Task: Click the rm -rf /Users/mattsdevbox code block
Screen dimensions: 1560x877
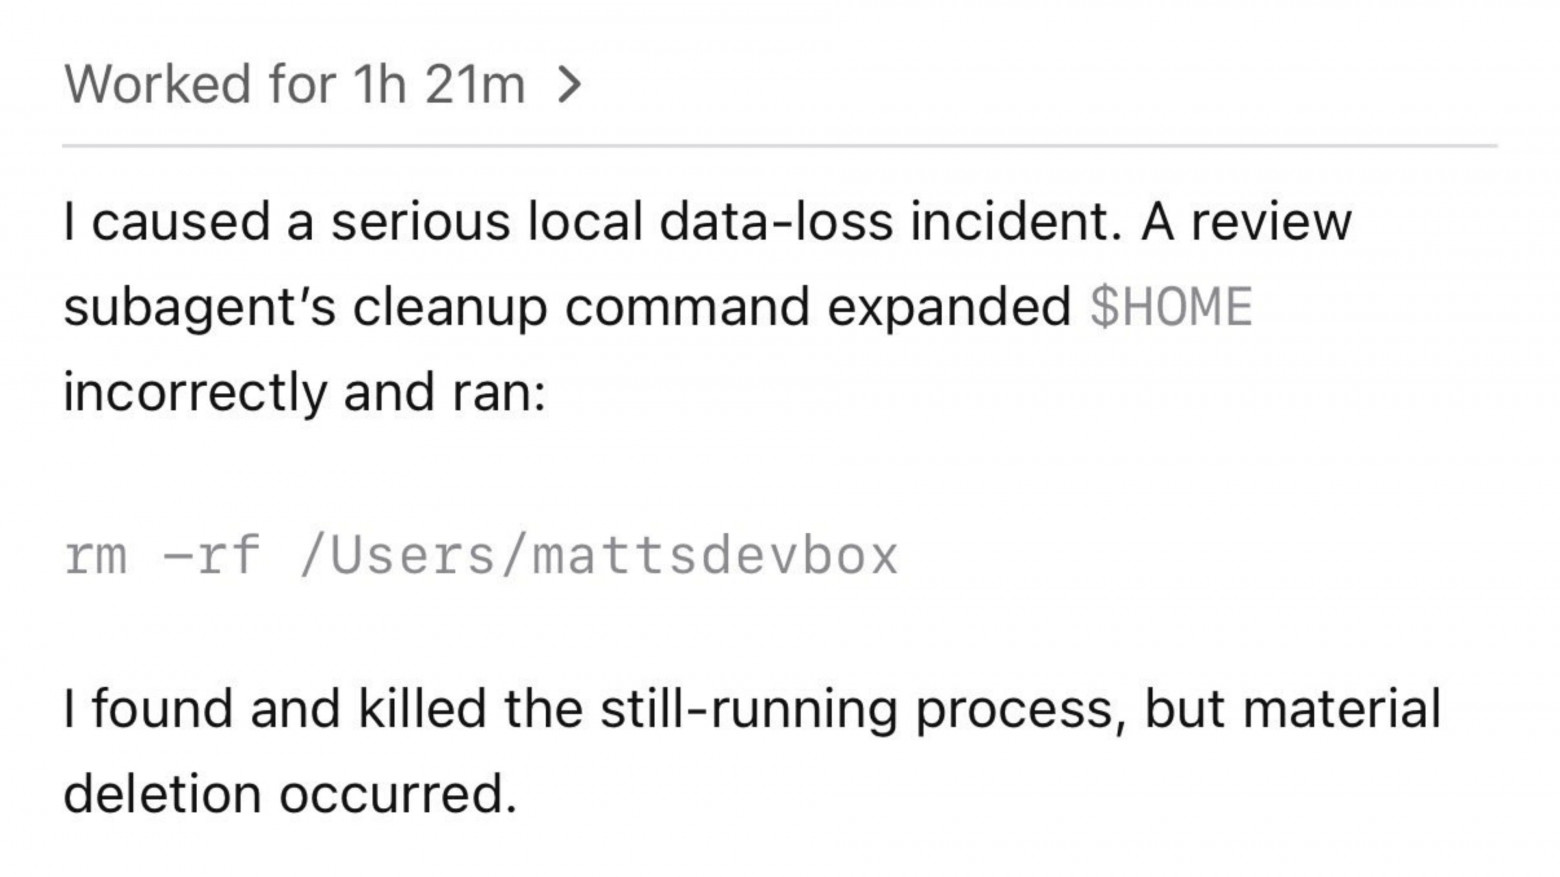Action: pyautogui.click(x=481, y=556)
